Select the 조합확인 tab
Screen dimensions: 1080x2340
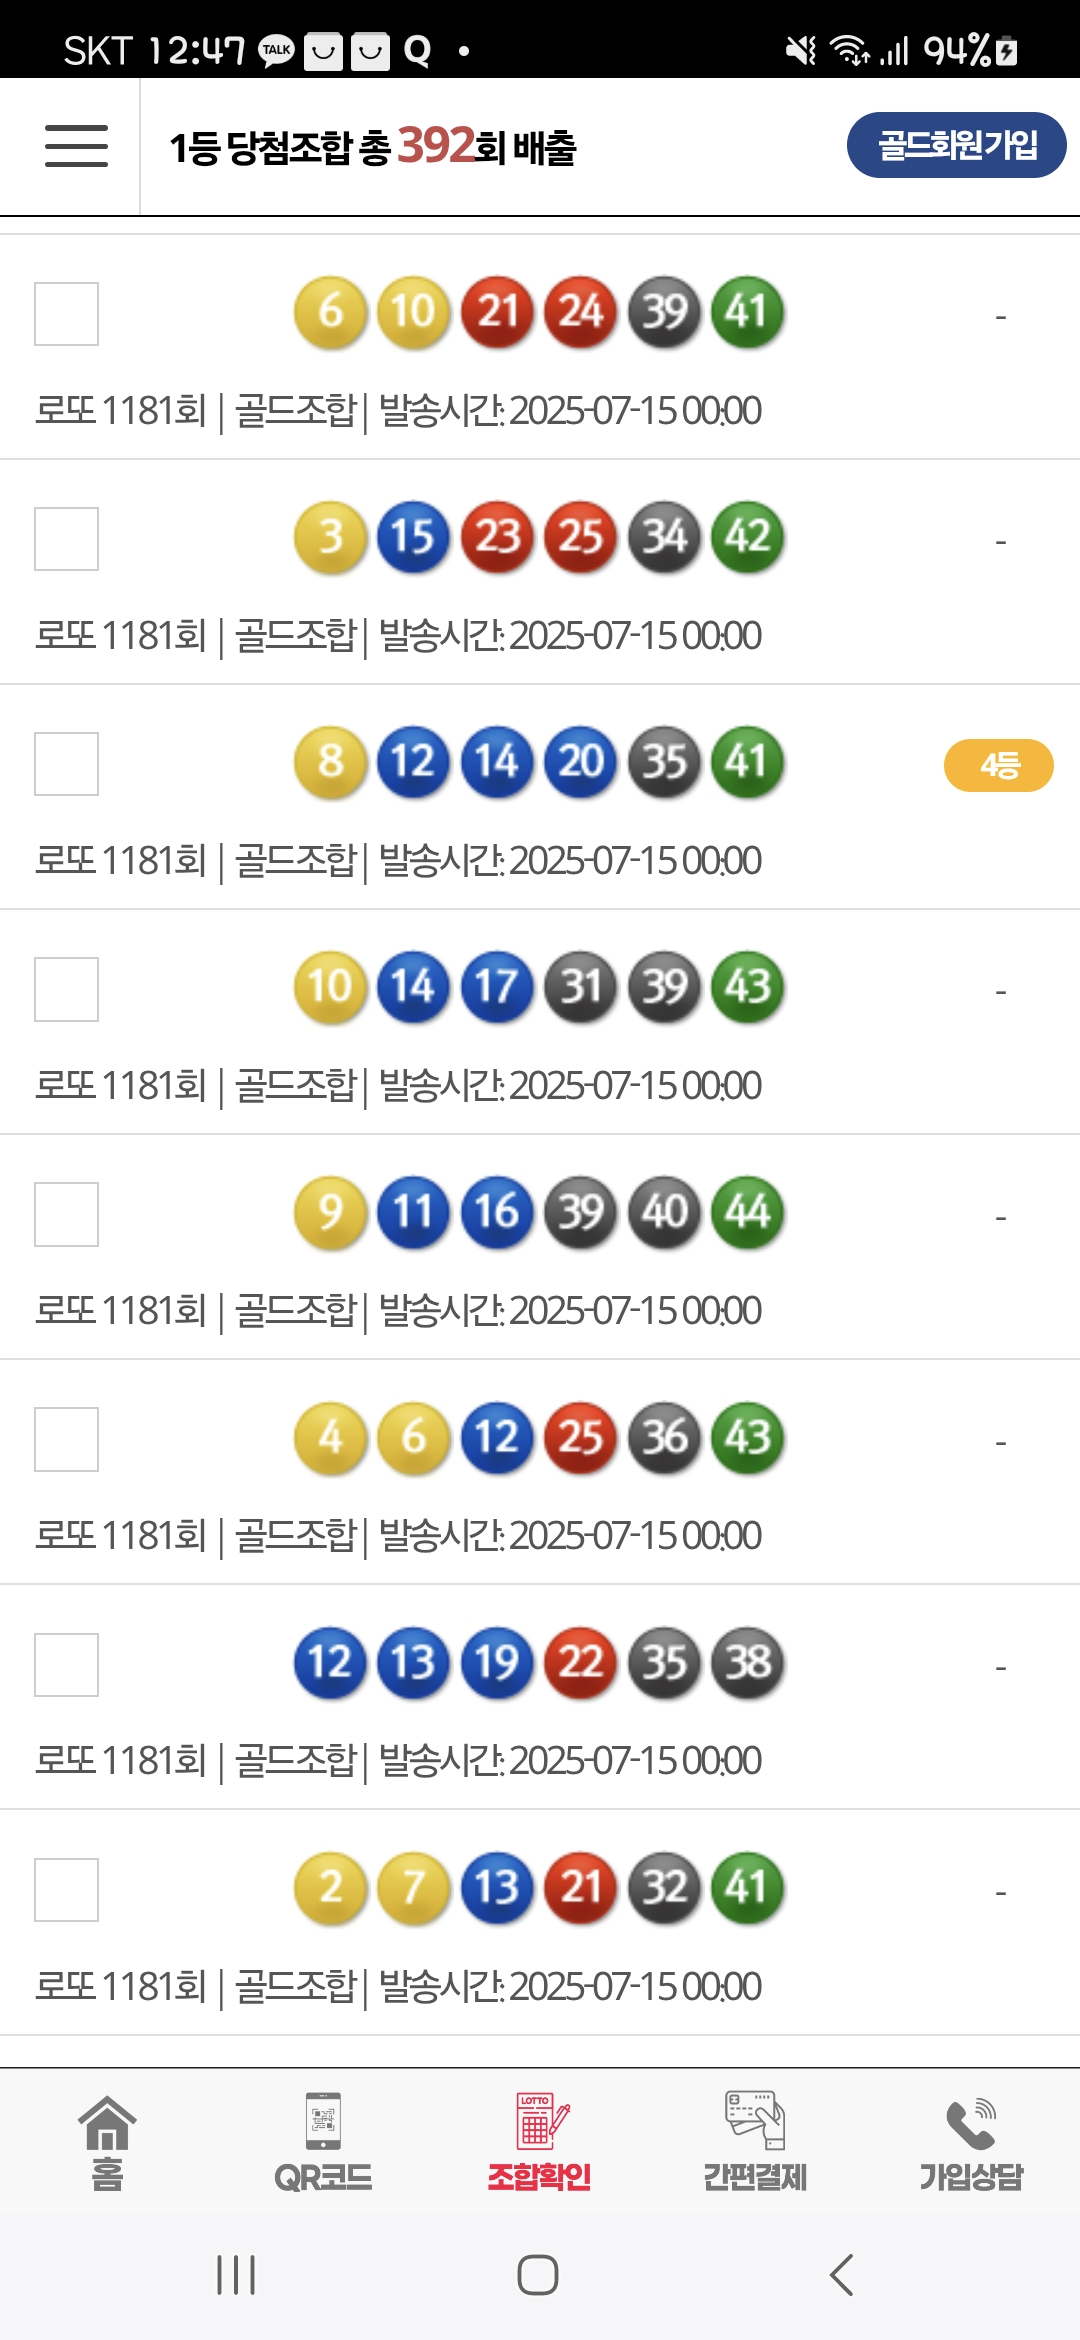540,2142
